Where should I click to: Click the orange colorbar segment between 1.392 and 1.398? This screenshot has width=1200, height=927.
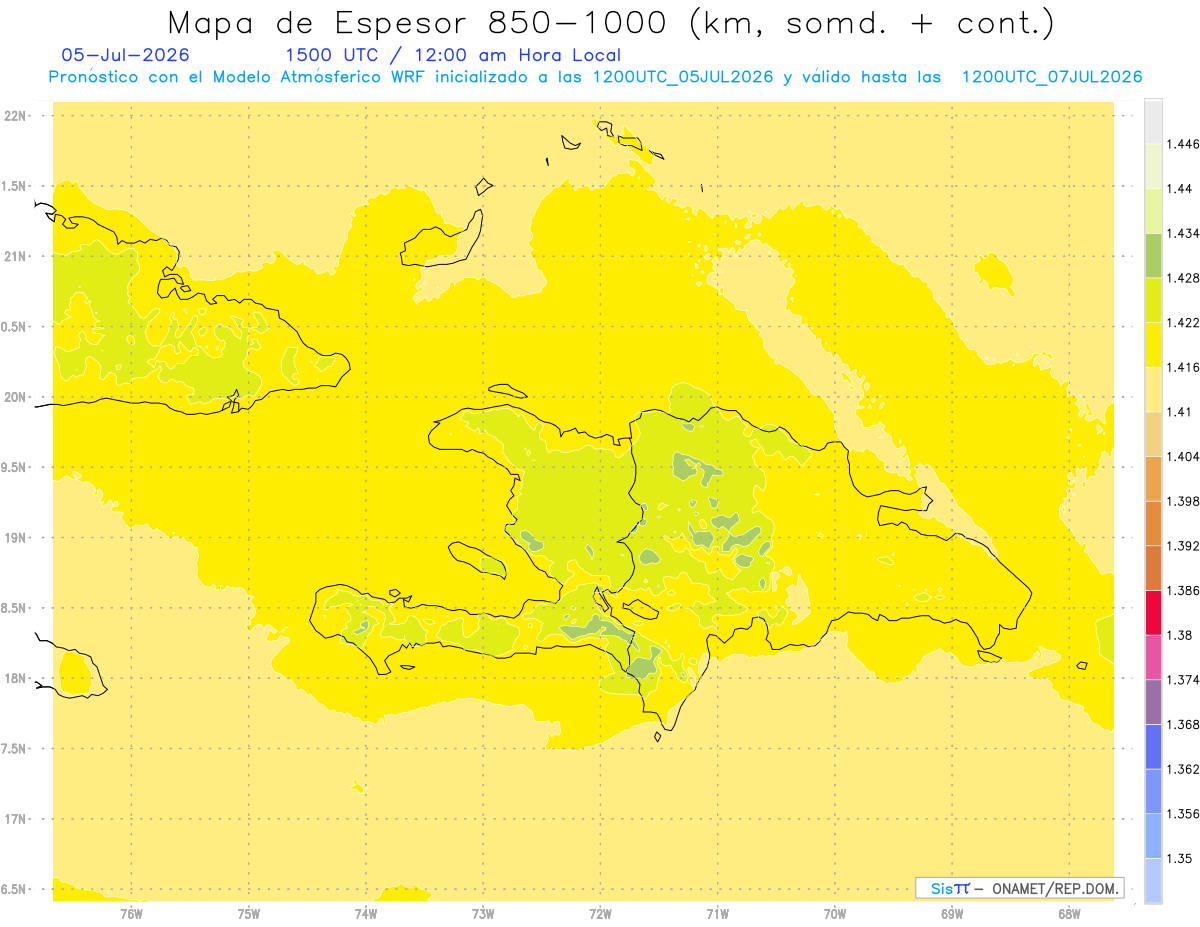pyautogui.click(x=1153, y=524)
